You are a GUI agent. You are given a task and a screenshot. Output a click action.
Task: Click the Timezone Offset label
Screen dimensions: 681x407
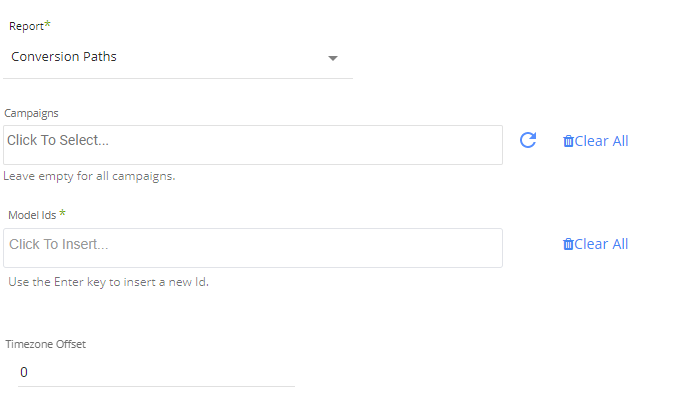[45, 344]
